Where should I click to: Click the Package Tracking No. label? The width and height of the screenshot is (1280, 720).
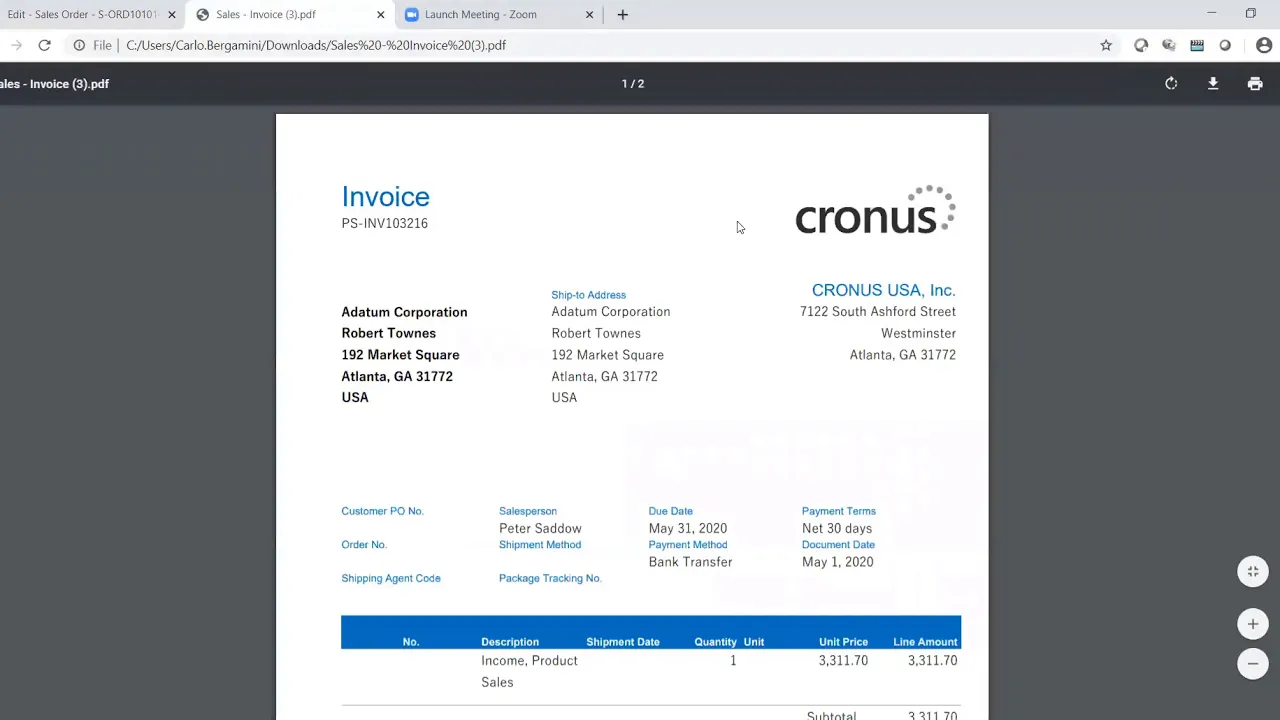click(550, 578)
